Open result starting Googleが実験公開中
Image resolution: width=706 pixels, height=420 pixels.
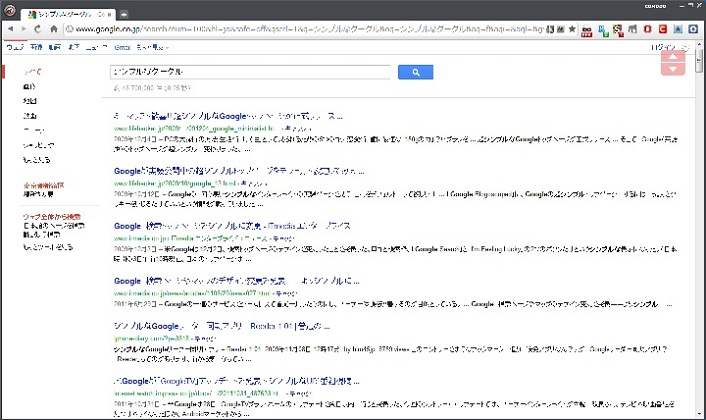pyautogui.click(x=239, y=171)
